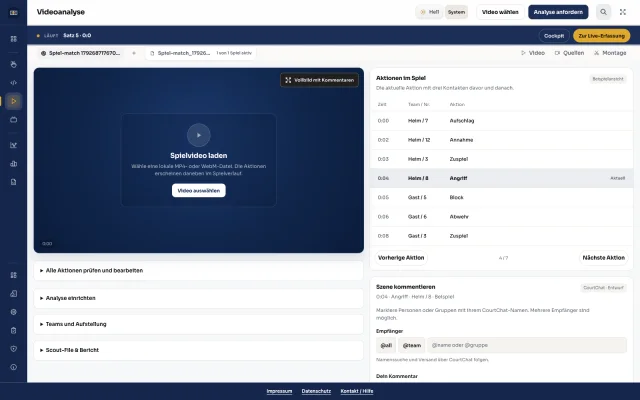Click the globe icon on the Spiel-match tab
Viewport: 640px width, 400px height.
(44, 53)
